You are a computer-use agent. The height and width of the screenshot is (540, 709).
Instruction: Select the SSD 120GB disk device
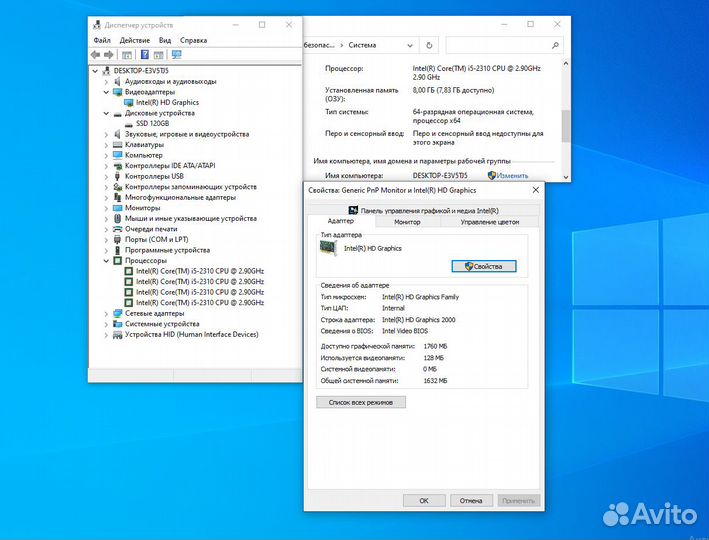(x=152, y=123)
